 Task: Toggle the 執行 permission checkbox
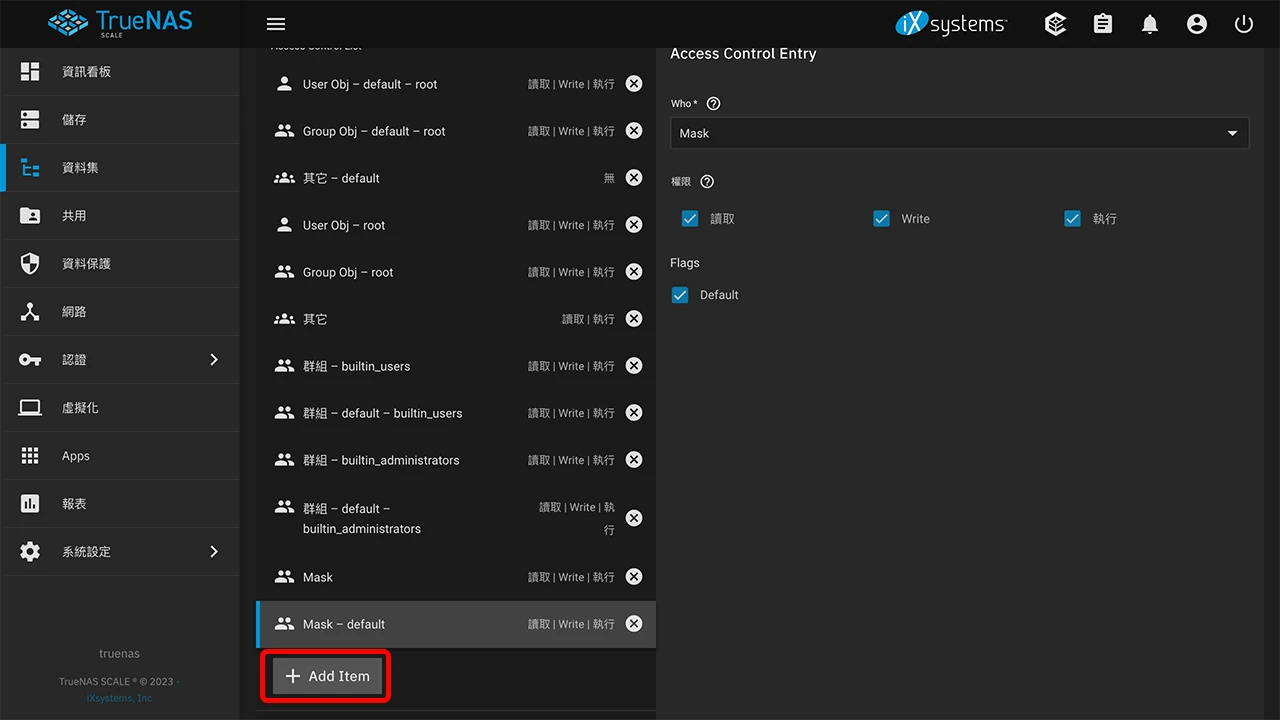pos(1073,219)
